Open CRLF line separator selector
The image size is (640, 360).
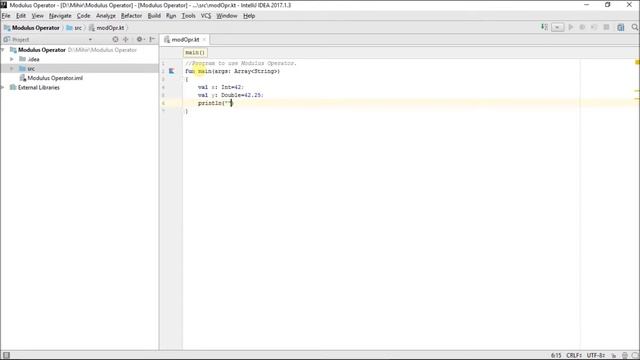tap(574, 356)
